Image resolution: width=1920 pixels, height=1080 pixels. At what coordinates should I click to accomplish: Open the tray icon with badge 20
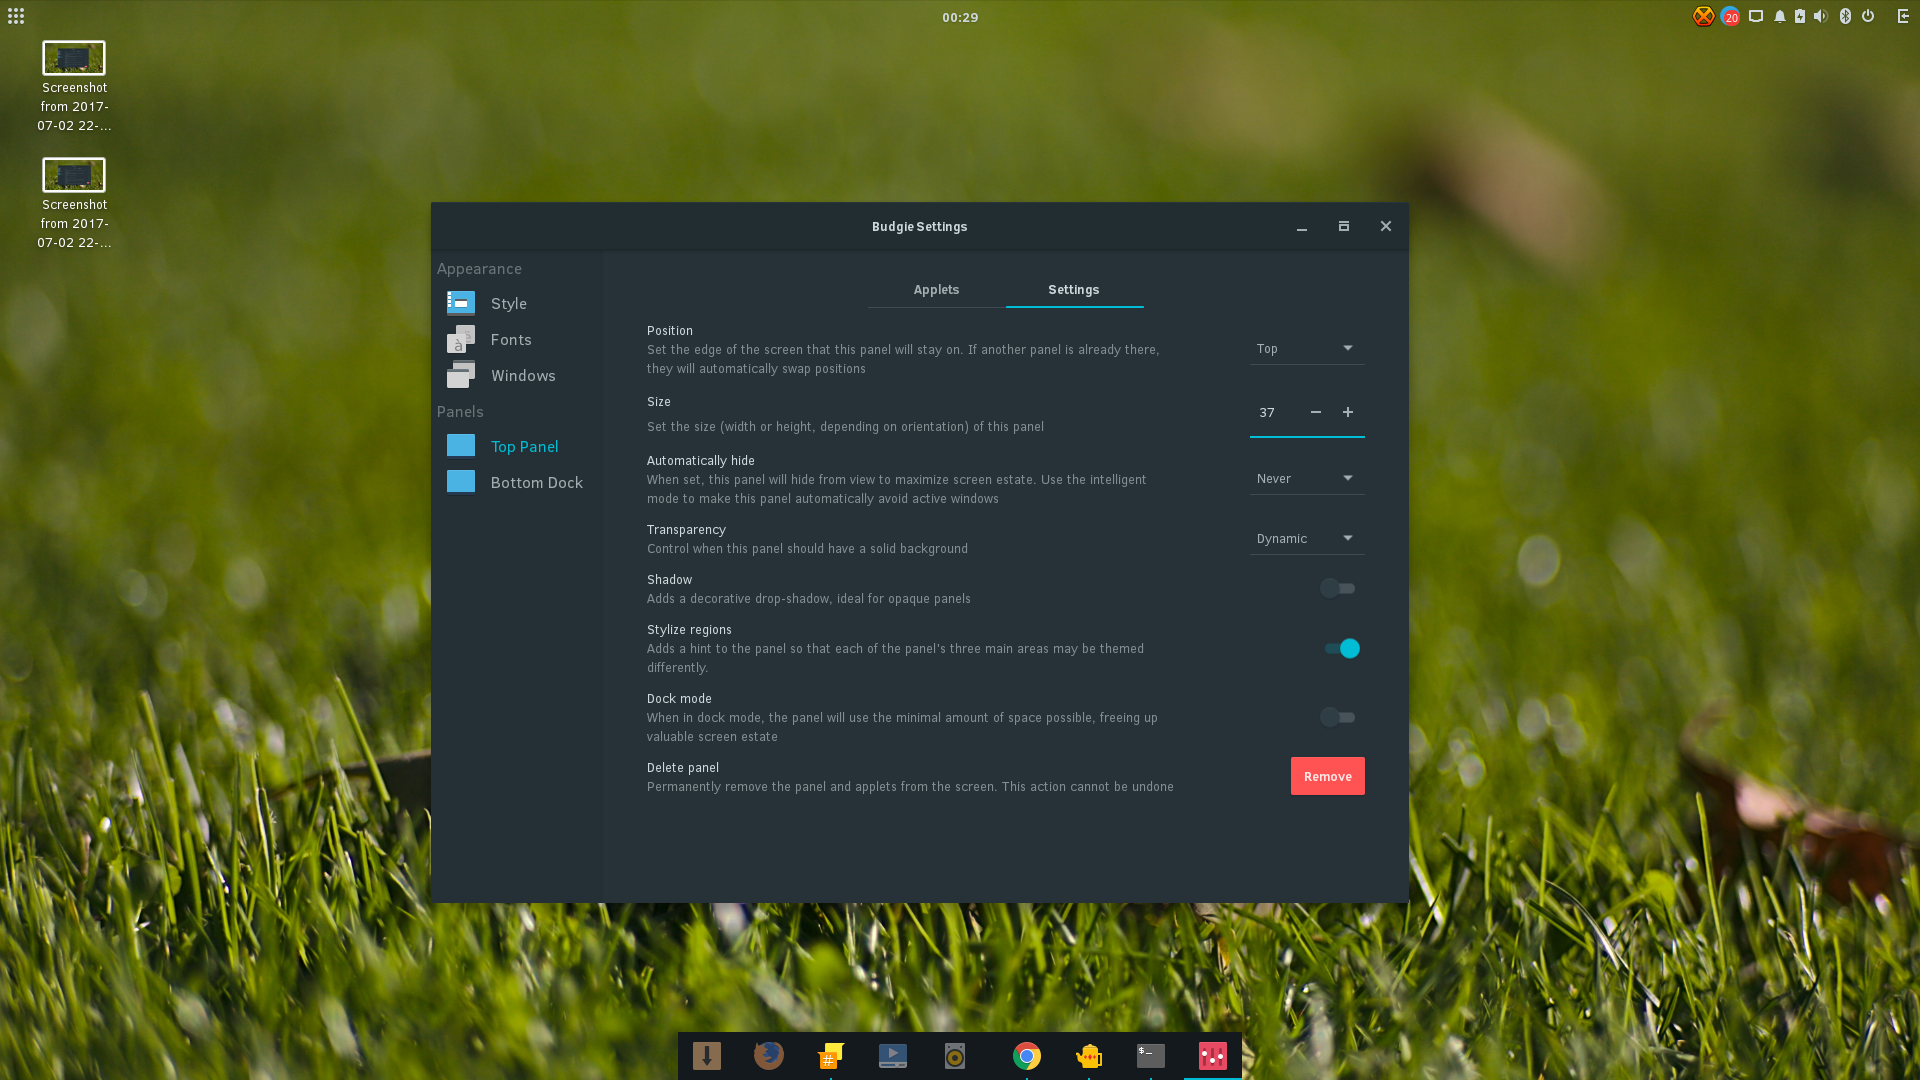(x=1730, y=16)
